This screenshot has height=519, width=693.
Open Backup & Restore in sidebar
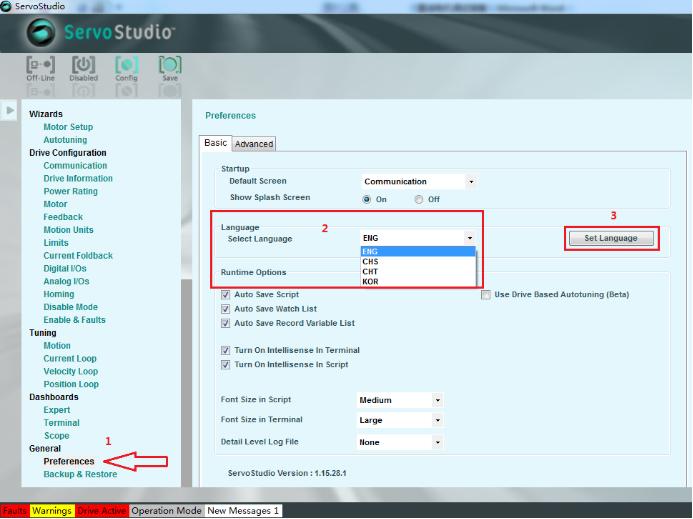(x=80, y=474)
